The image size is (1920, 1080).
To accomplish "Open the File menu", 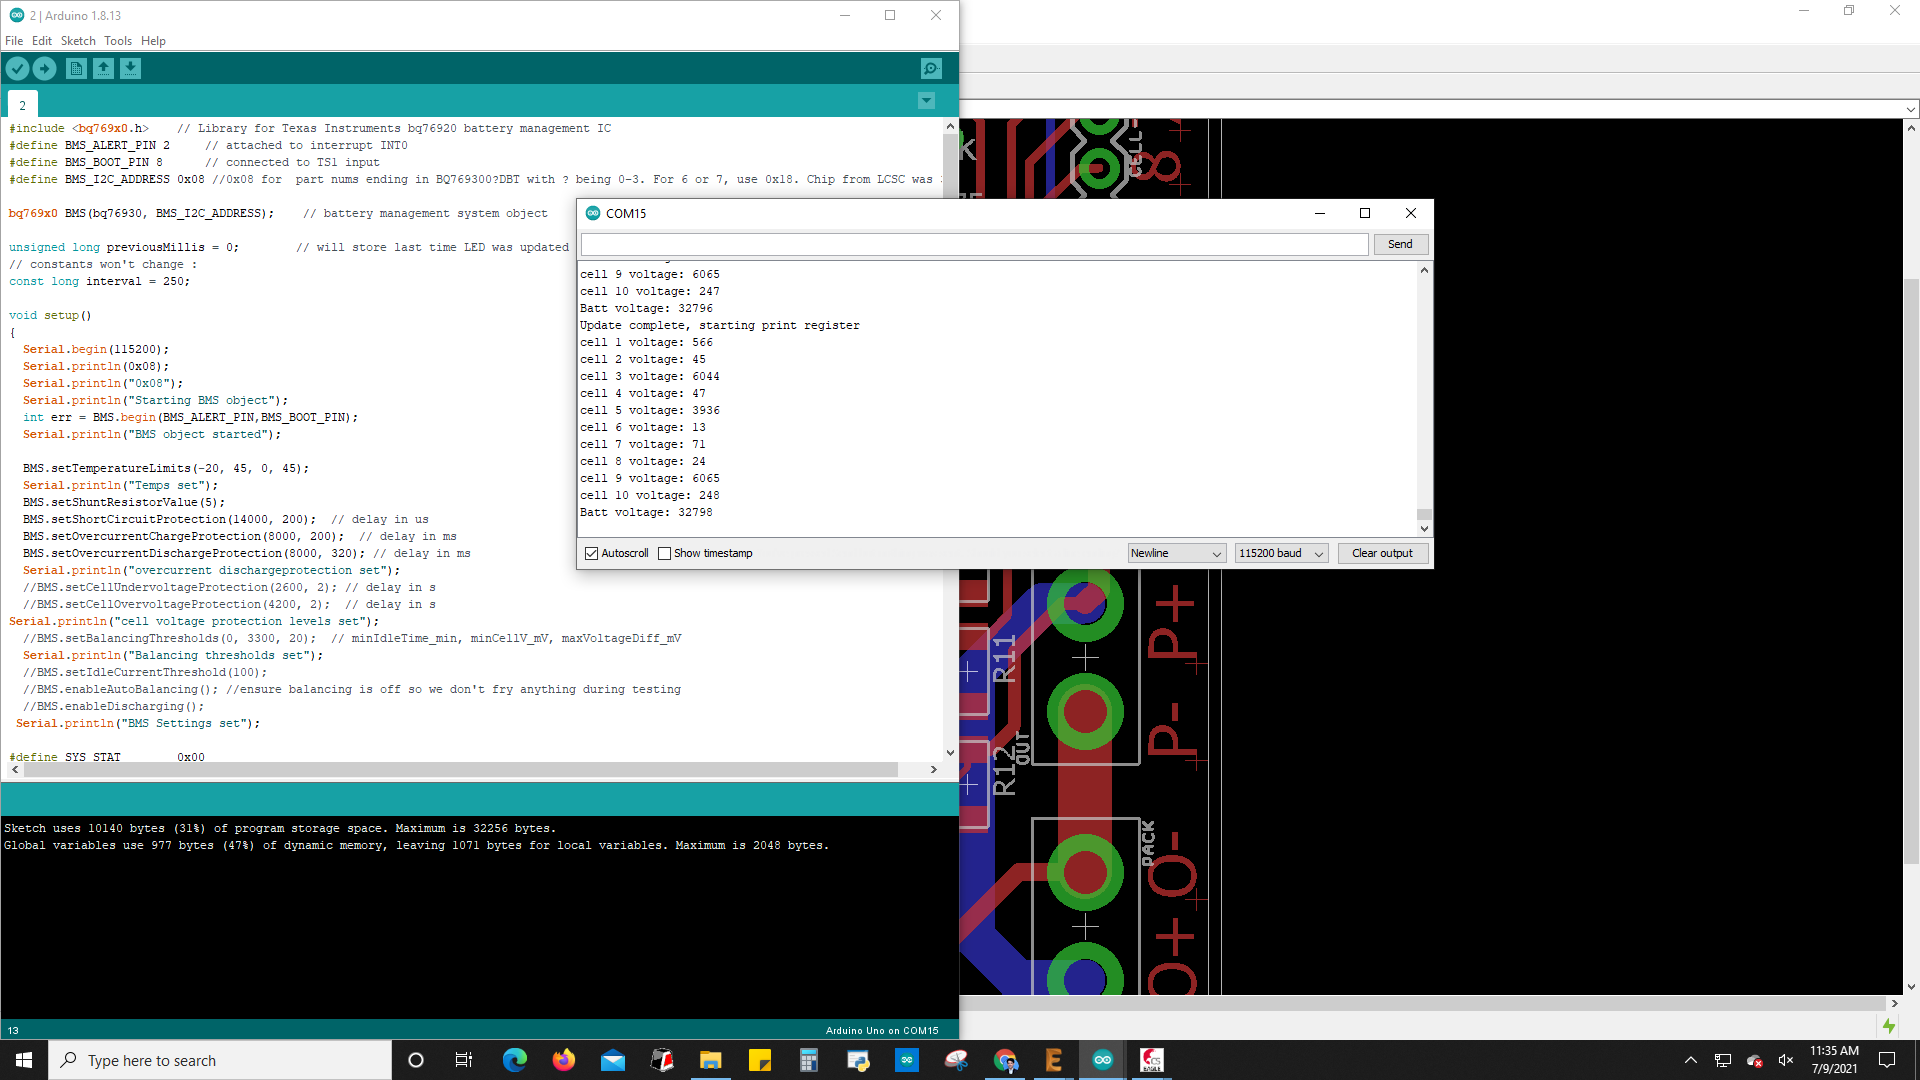I will (x=14, y=41).
